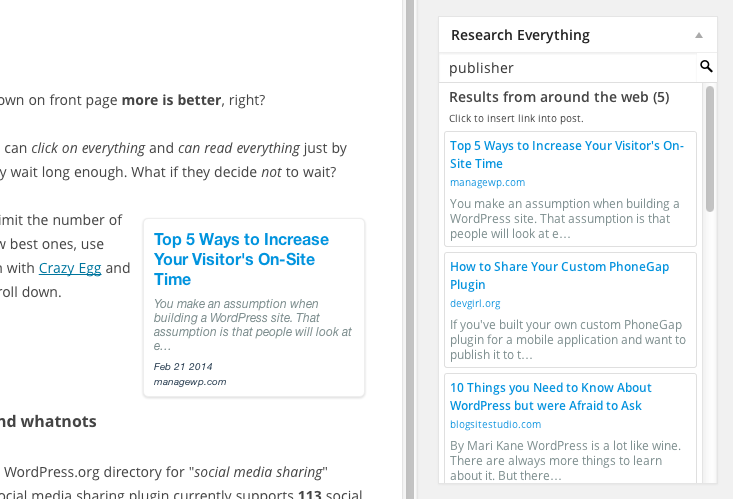Click the vertical divider between editor and sidebar
Image resolution: width=733 pixels, height=499 pixels.
[x=408, y=250]
